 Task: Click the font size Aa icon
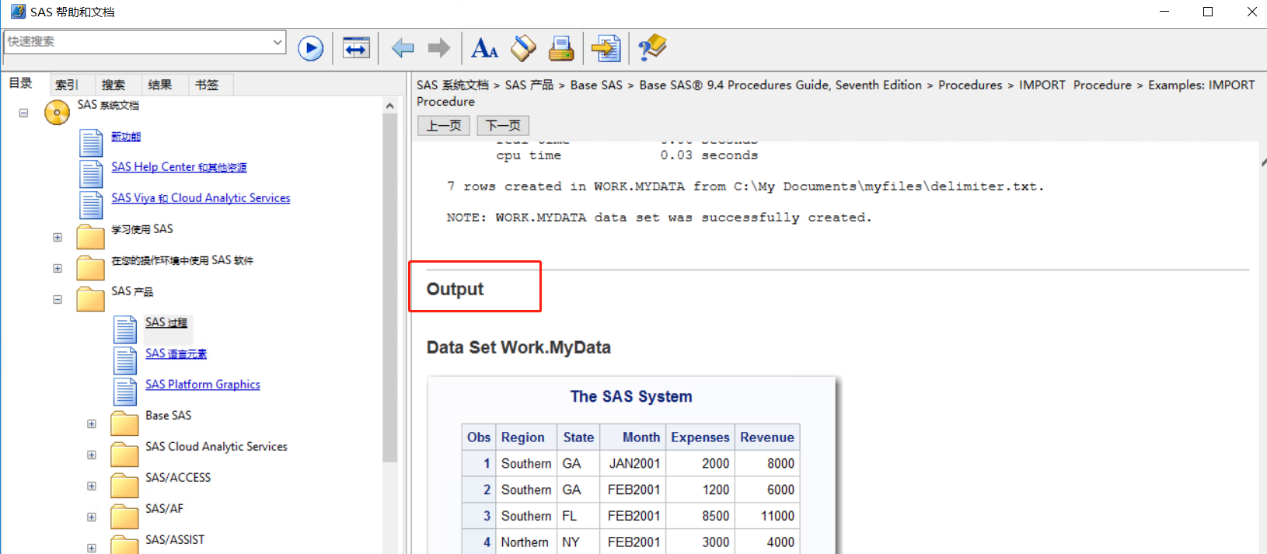point(485,48)
